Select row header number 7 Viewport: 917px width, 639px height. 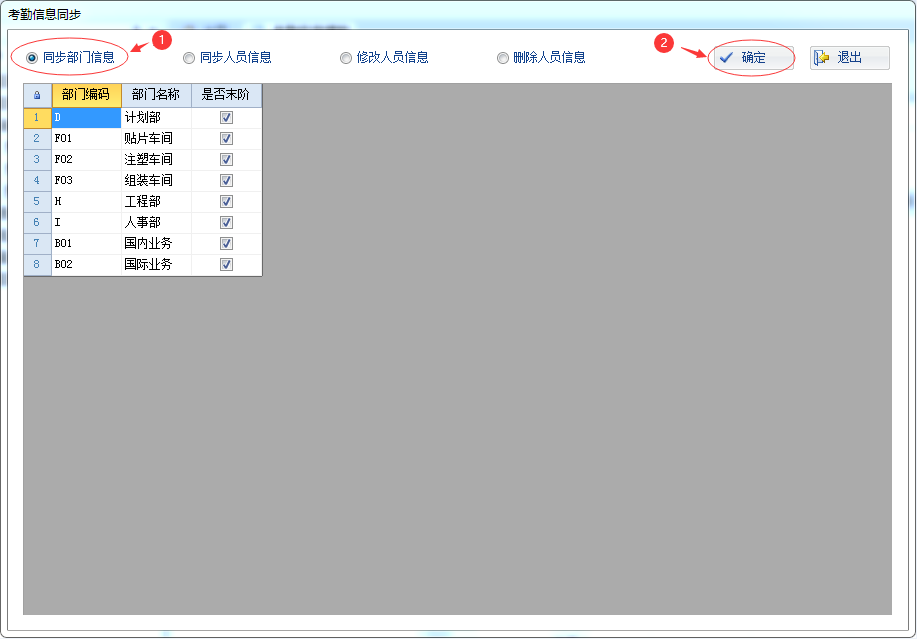[x=37, y=244]
